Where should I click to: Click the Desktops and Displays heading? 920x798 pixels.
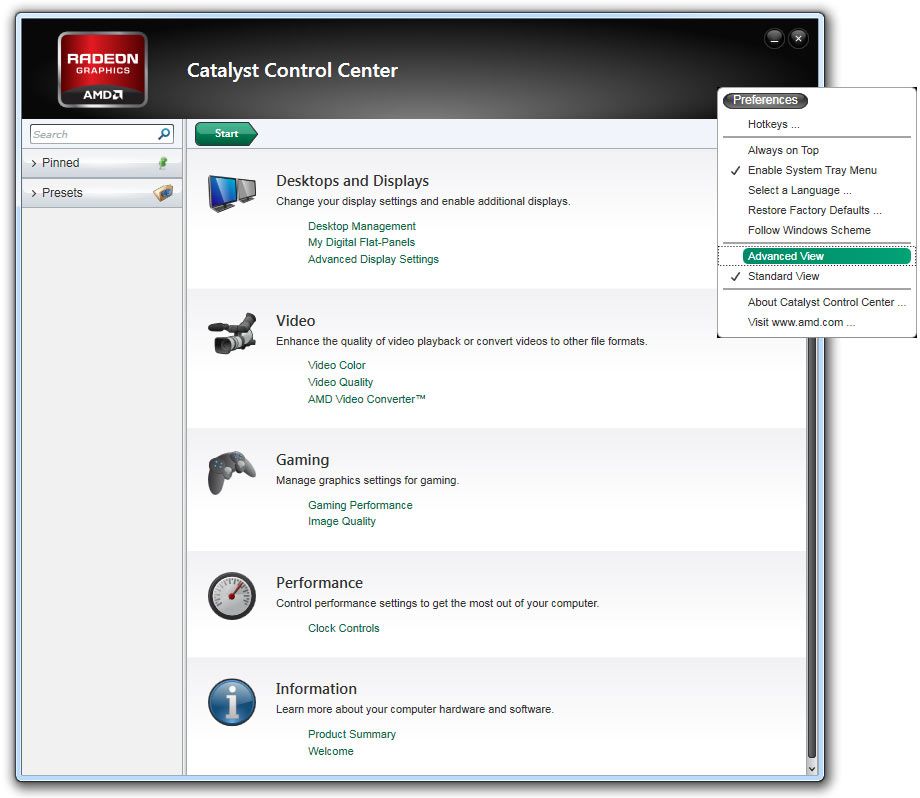click(x=352, y=181)
